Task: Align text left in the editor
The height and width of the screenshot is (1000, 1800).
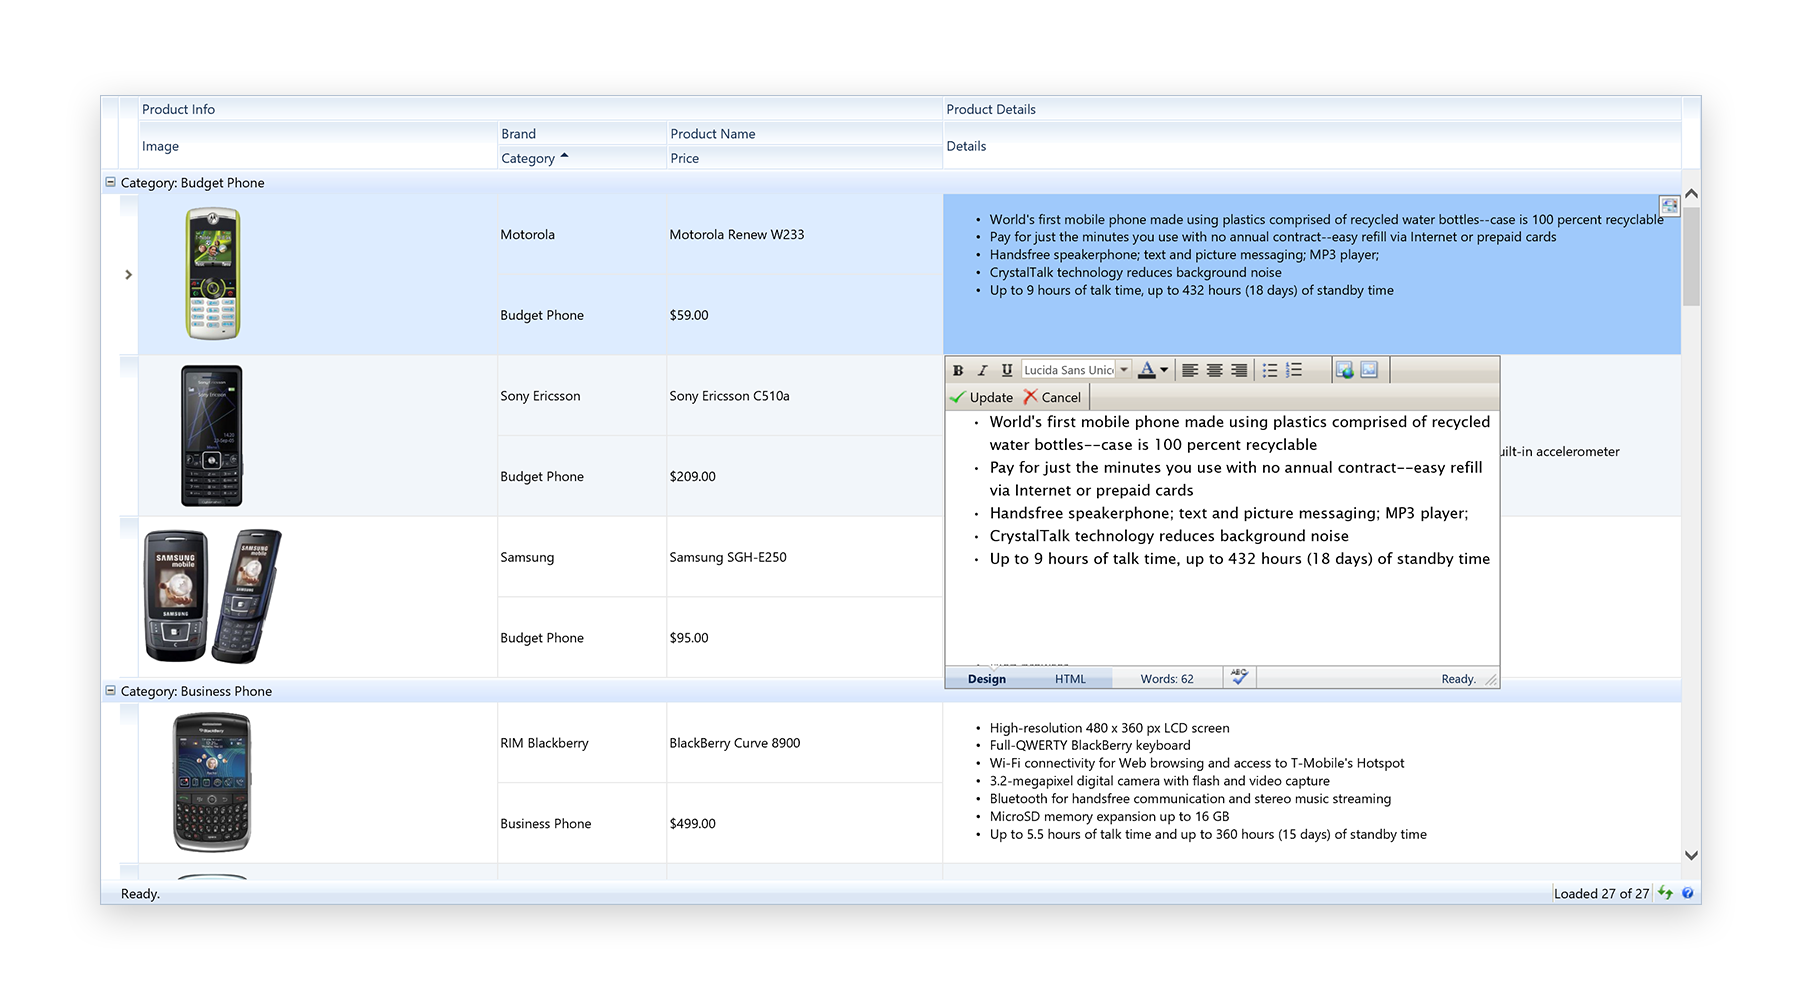Action: click(x=1190, y=370)
